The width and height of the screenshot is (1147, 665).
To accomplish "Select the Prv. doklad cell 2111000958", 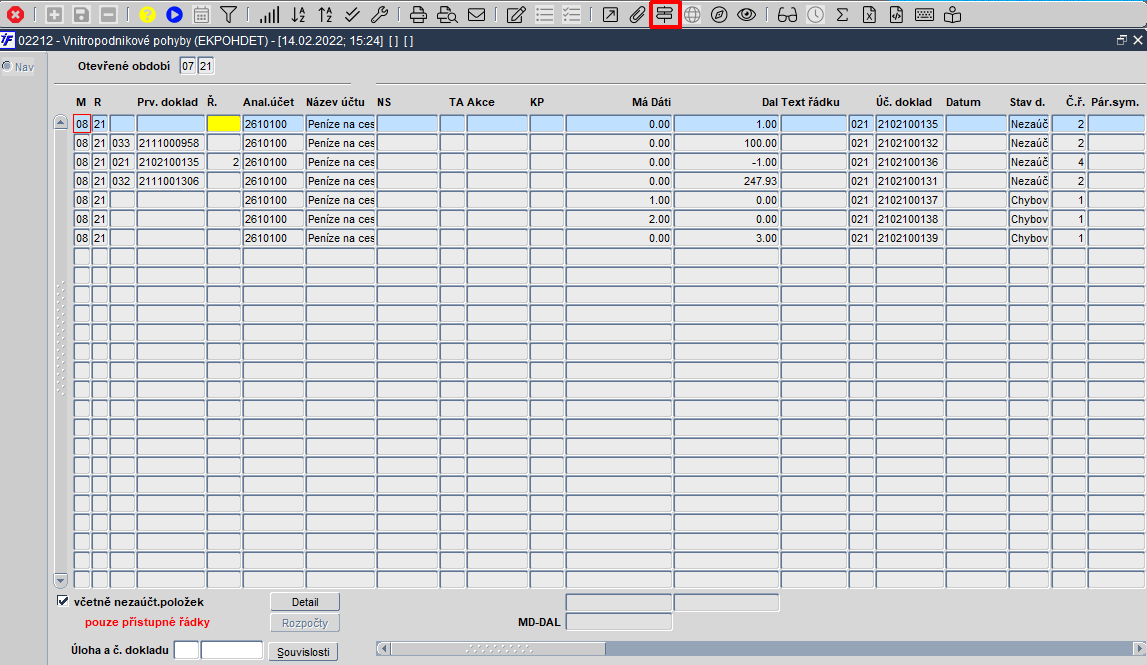I will click(170, 143).
